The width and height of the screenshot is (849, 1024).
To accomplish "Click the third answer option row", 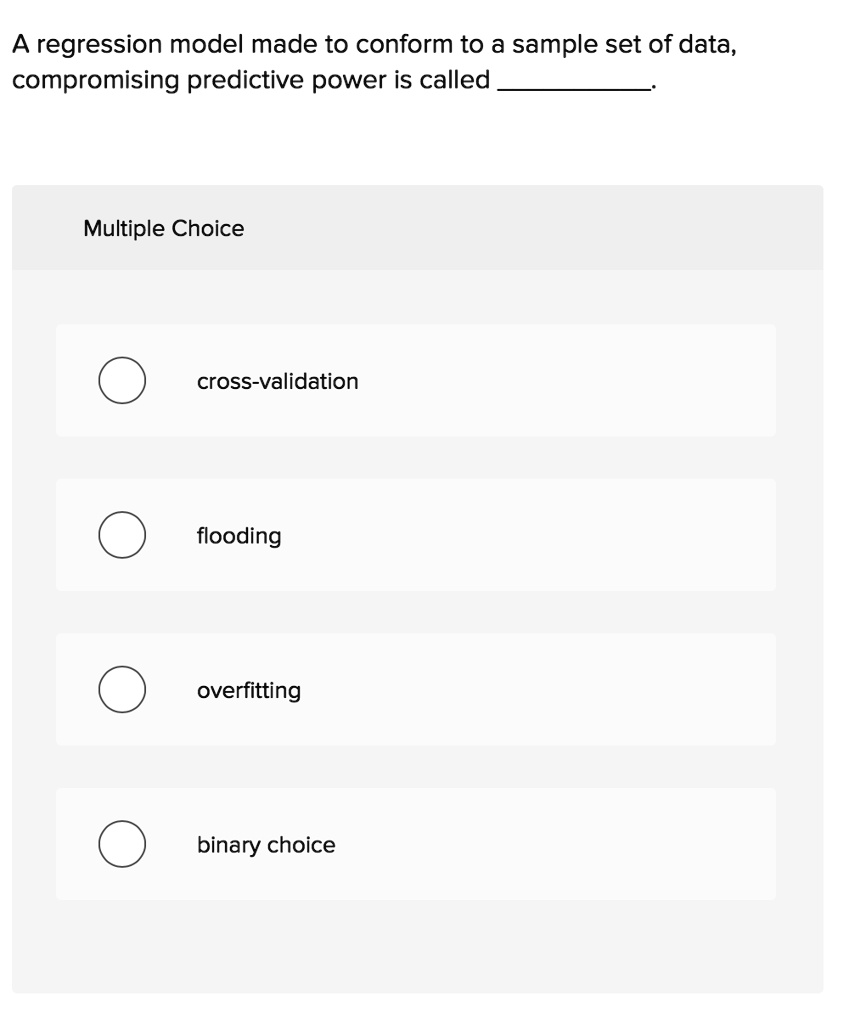I will pyautogui.click(x=416, y=689).
